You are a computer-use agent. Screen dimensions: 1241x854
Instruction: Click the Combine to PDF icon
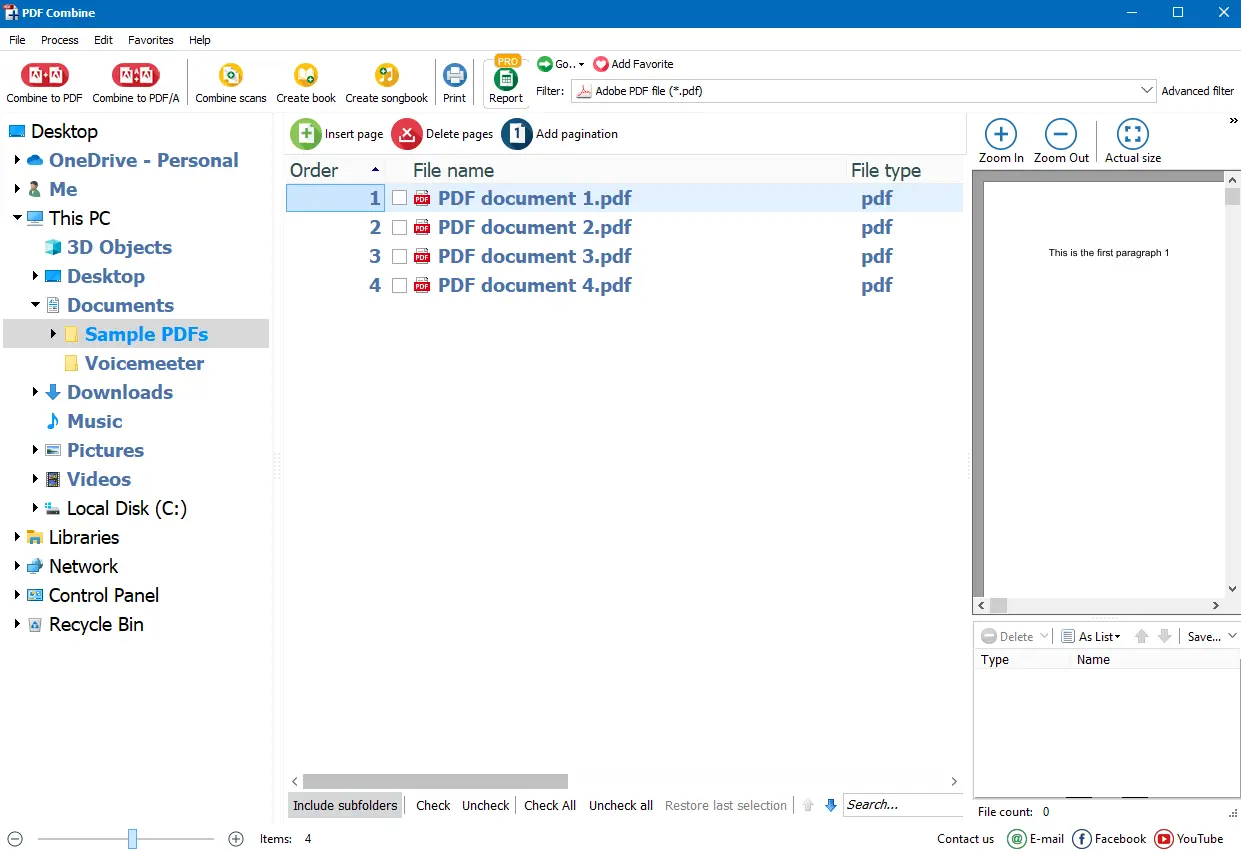click(x=44, y=76)
